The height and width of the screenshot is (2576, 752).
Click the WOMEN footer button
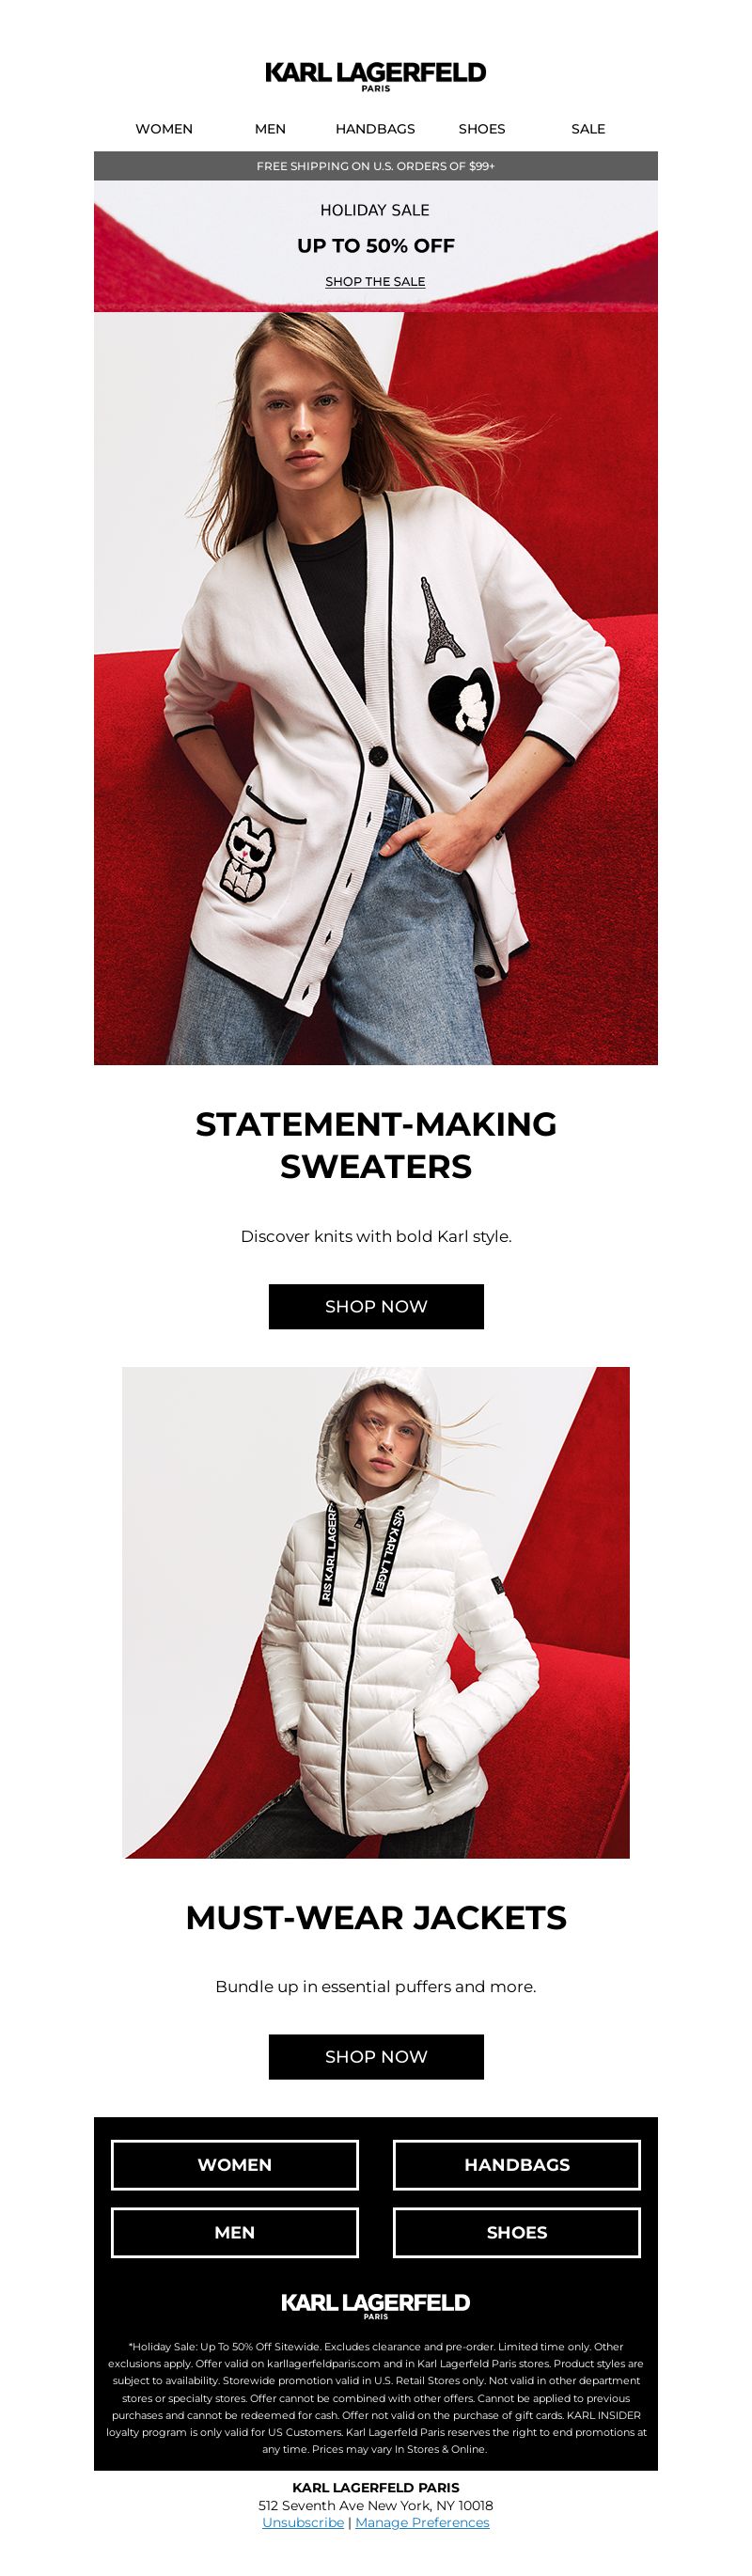(235, 2165)
